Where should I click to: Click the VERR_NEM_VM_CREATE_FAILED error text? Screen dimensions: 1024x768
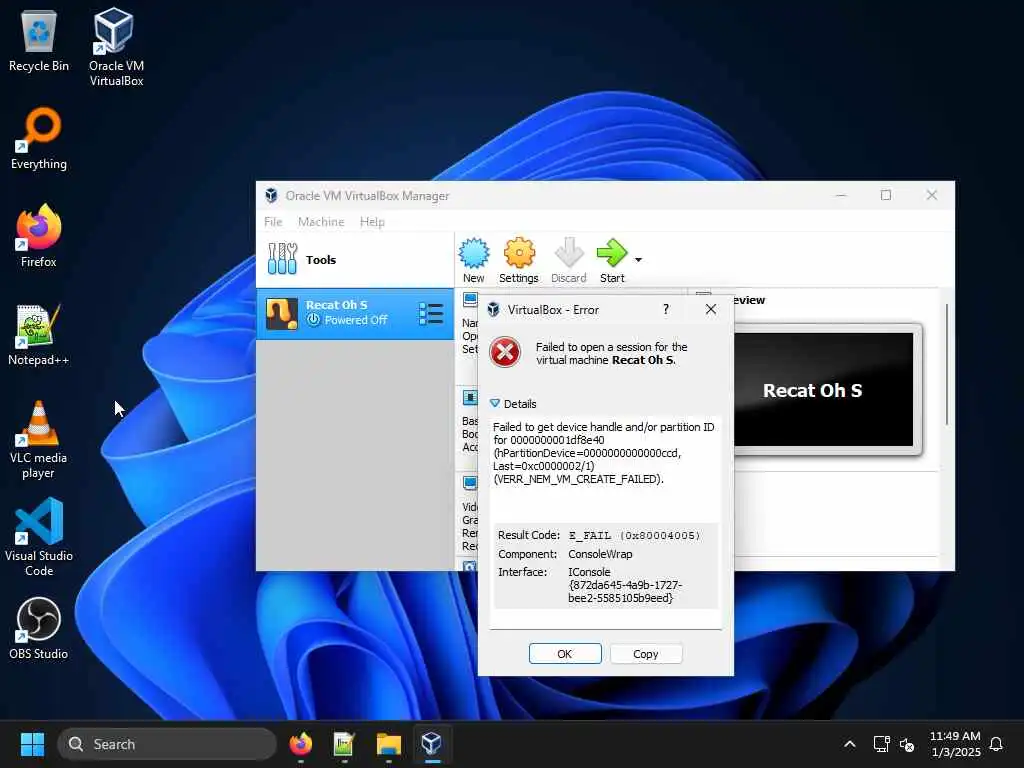579,479
